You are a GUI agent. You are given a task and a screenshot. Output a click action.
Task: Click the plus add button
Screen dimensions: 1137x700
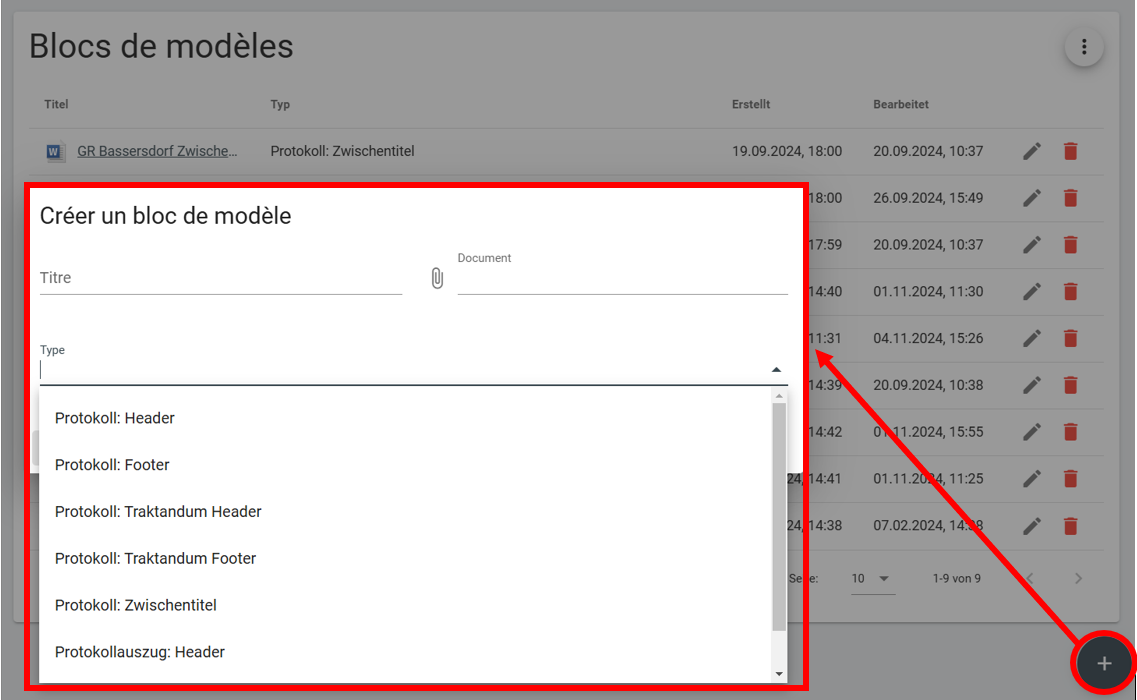click(1104, 664)
